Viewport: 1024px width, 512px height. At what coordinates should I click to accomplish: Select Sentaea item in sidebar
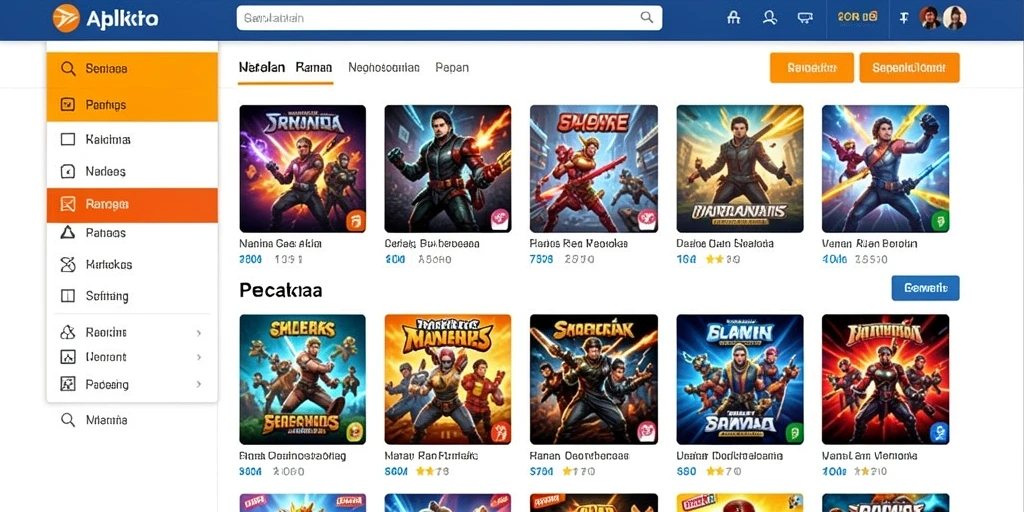(132, 69)
